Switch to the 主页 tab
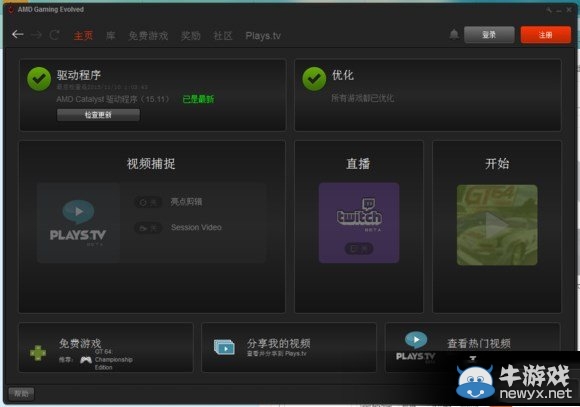Viewport: 580px width, 407px height. pyautogui.click(x=83, y=36)
